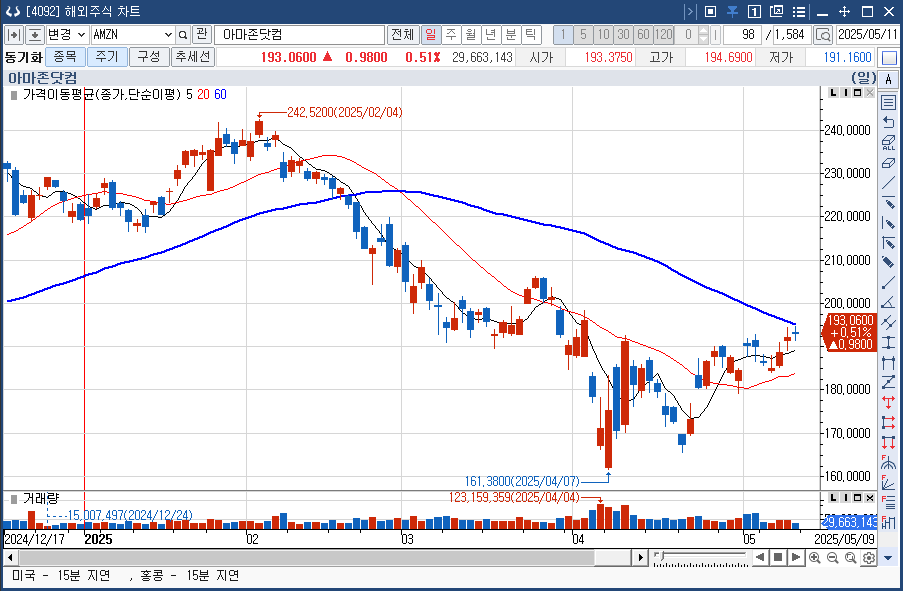Screen dimensions: 903x591
Task: Click the zoom in magnifier icon
Action: (x=814, y=557)
